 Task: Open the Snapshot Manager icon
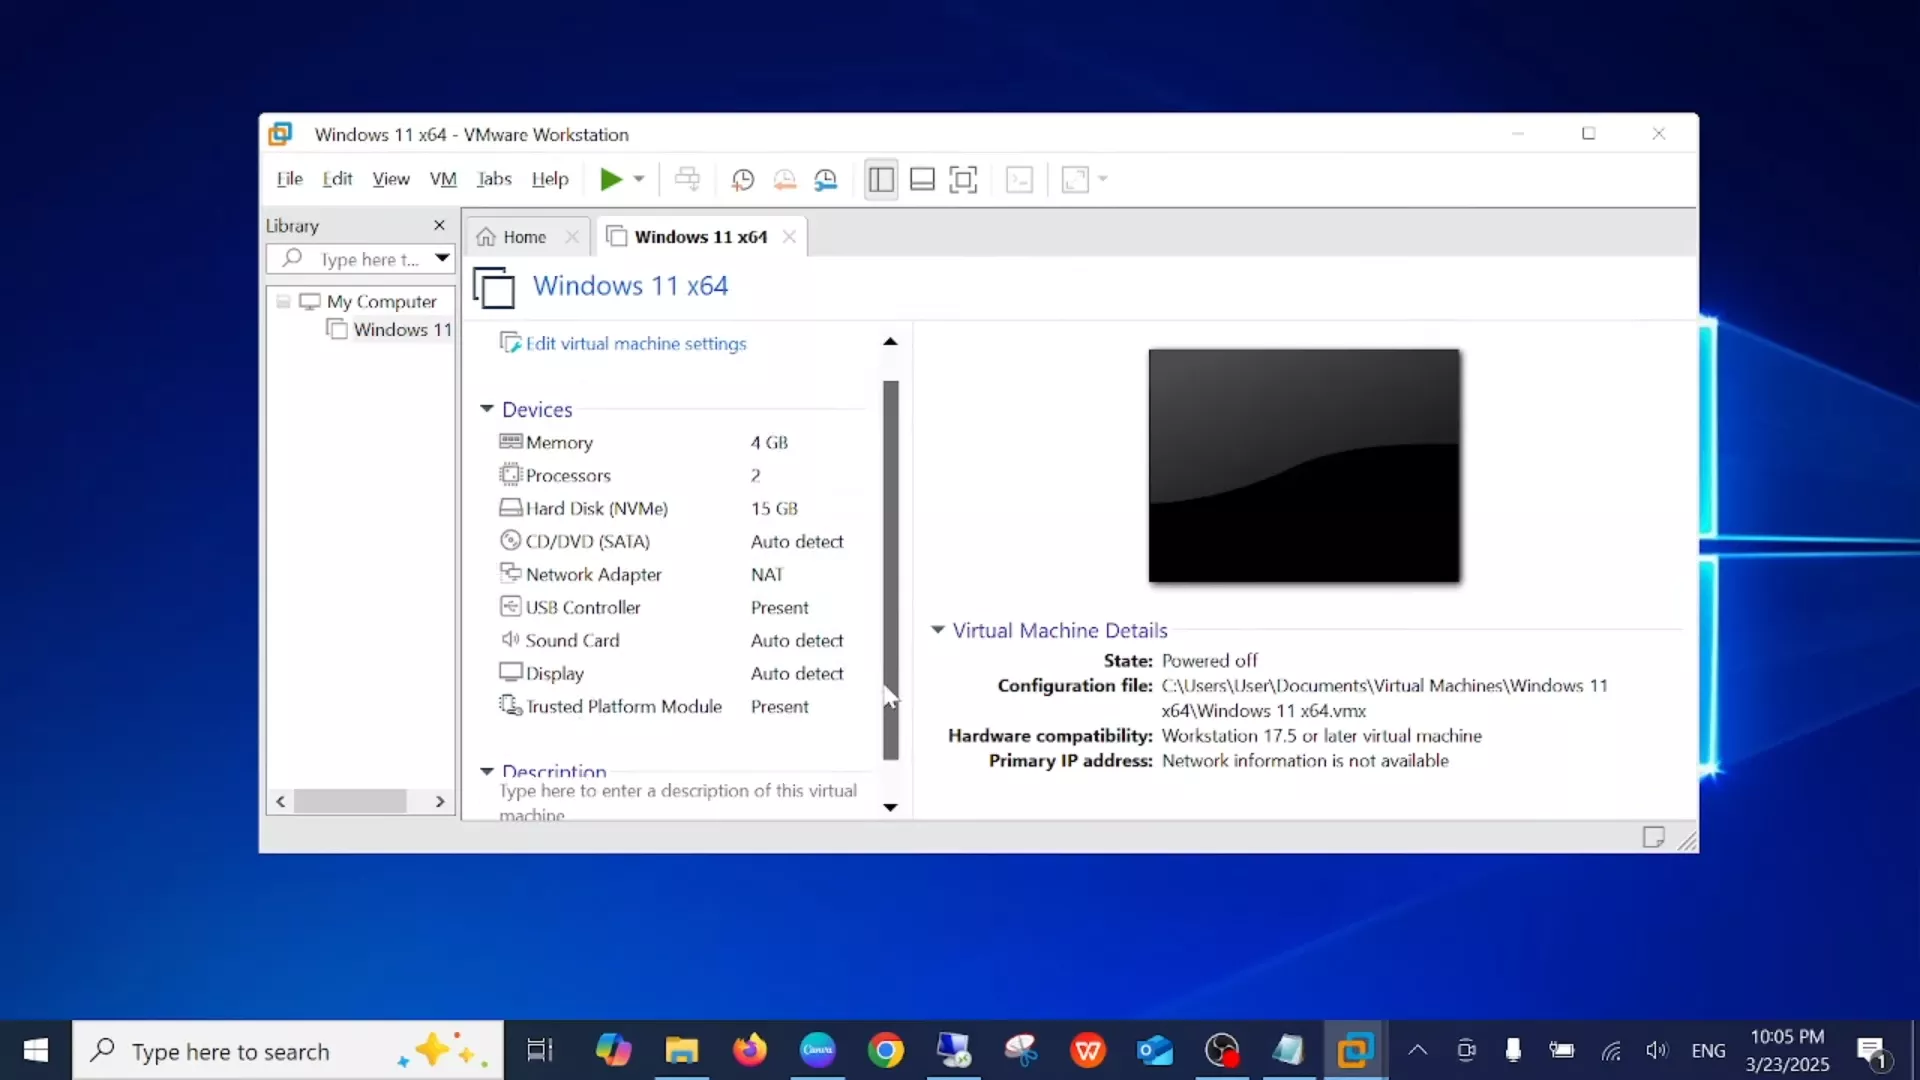(826, 180)
